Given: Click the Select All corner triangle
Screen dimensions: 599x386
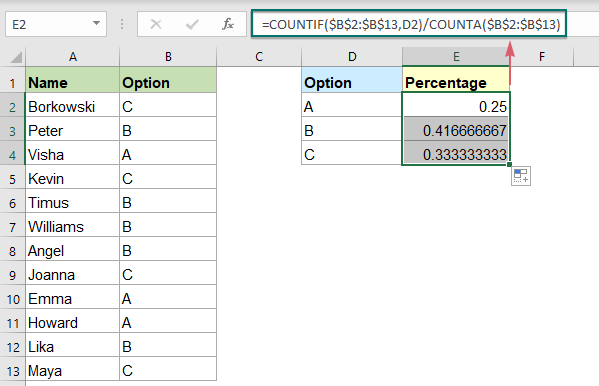Looking at the screenshot, I should pyautogui.click(x=16, y=57).
